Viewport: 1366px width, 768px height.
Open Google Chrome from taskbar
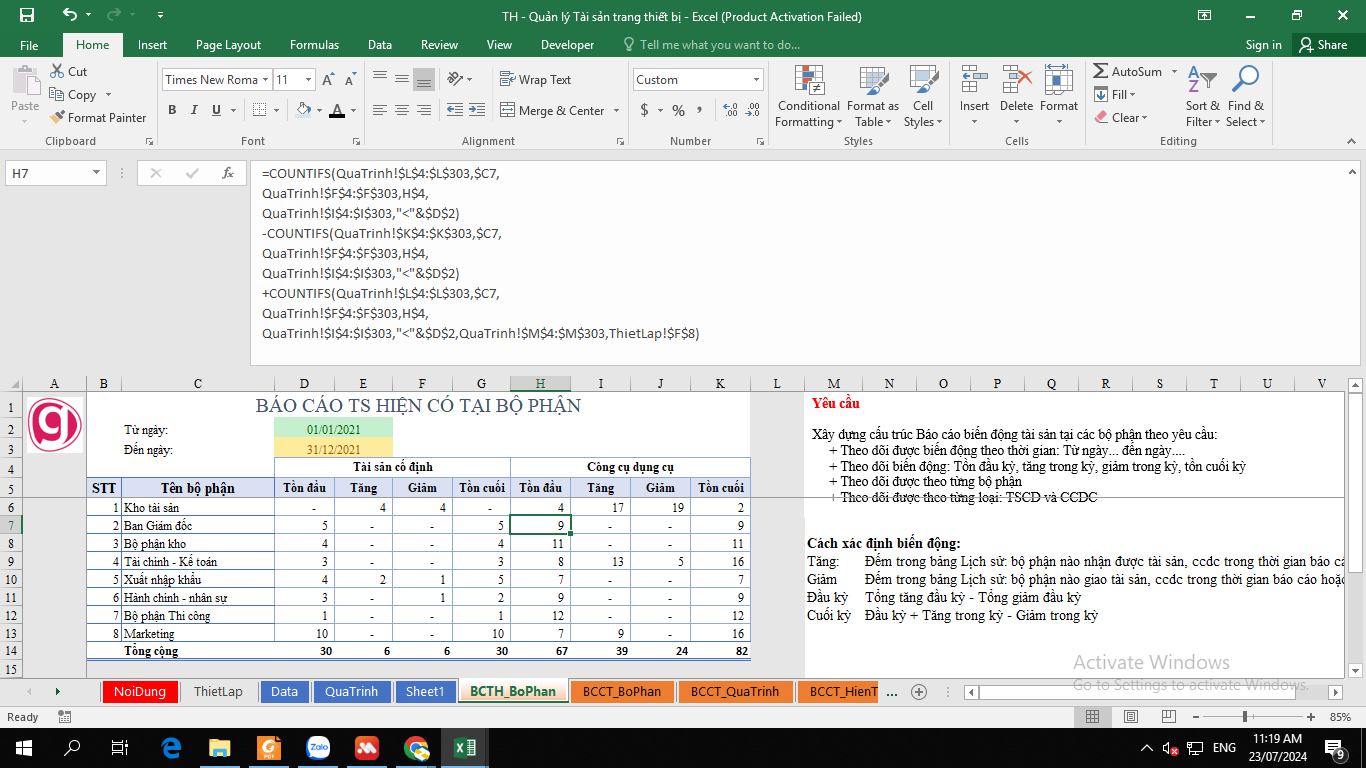pos(417,747)
